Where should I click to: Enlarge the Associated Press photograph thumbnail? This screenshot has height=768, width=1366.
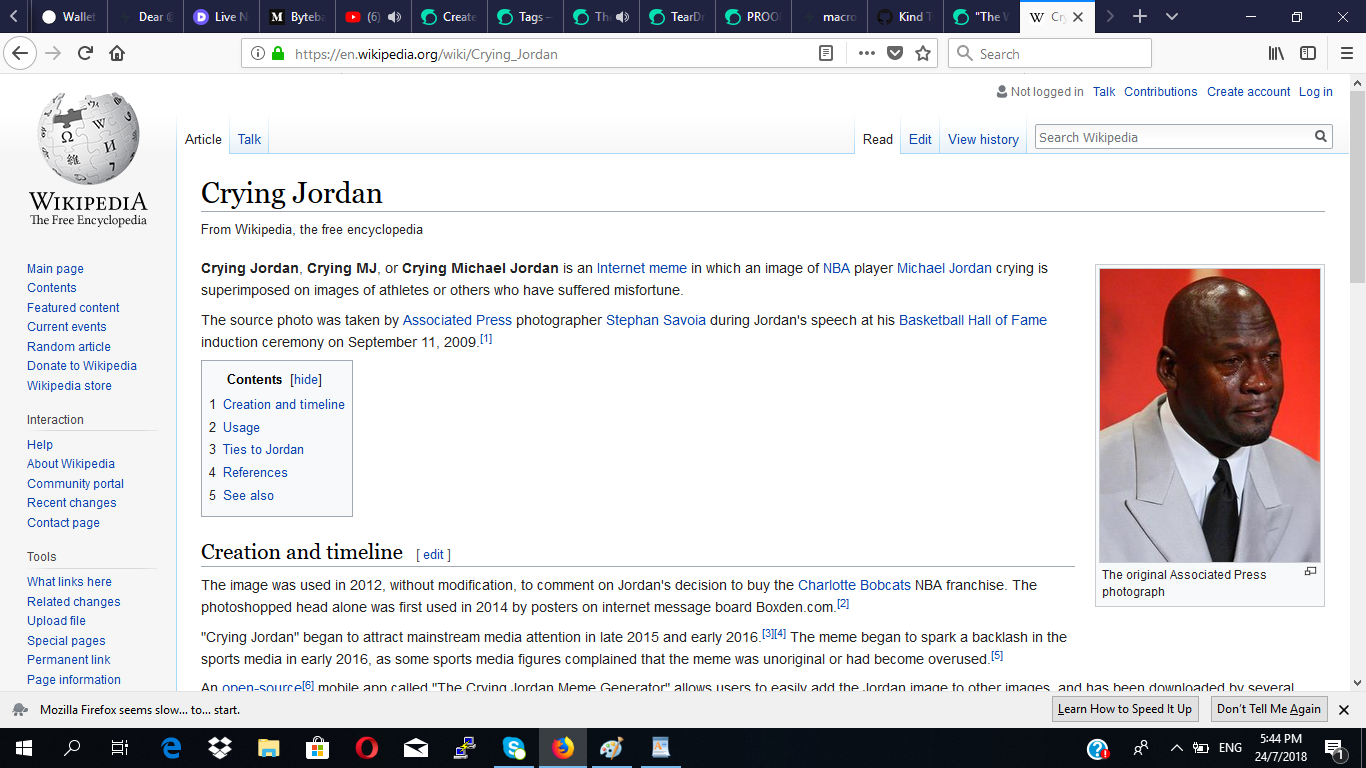click(1210, 415)
